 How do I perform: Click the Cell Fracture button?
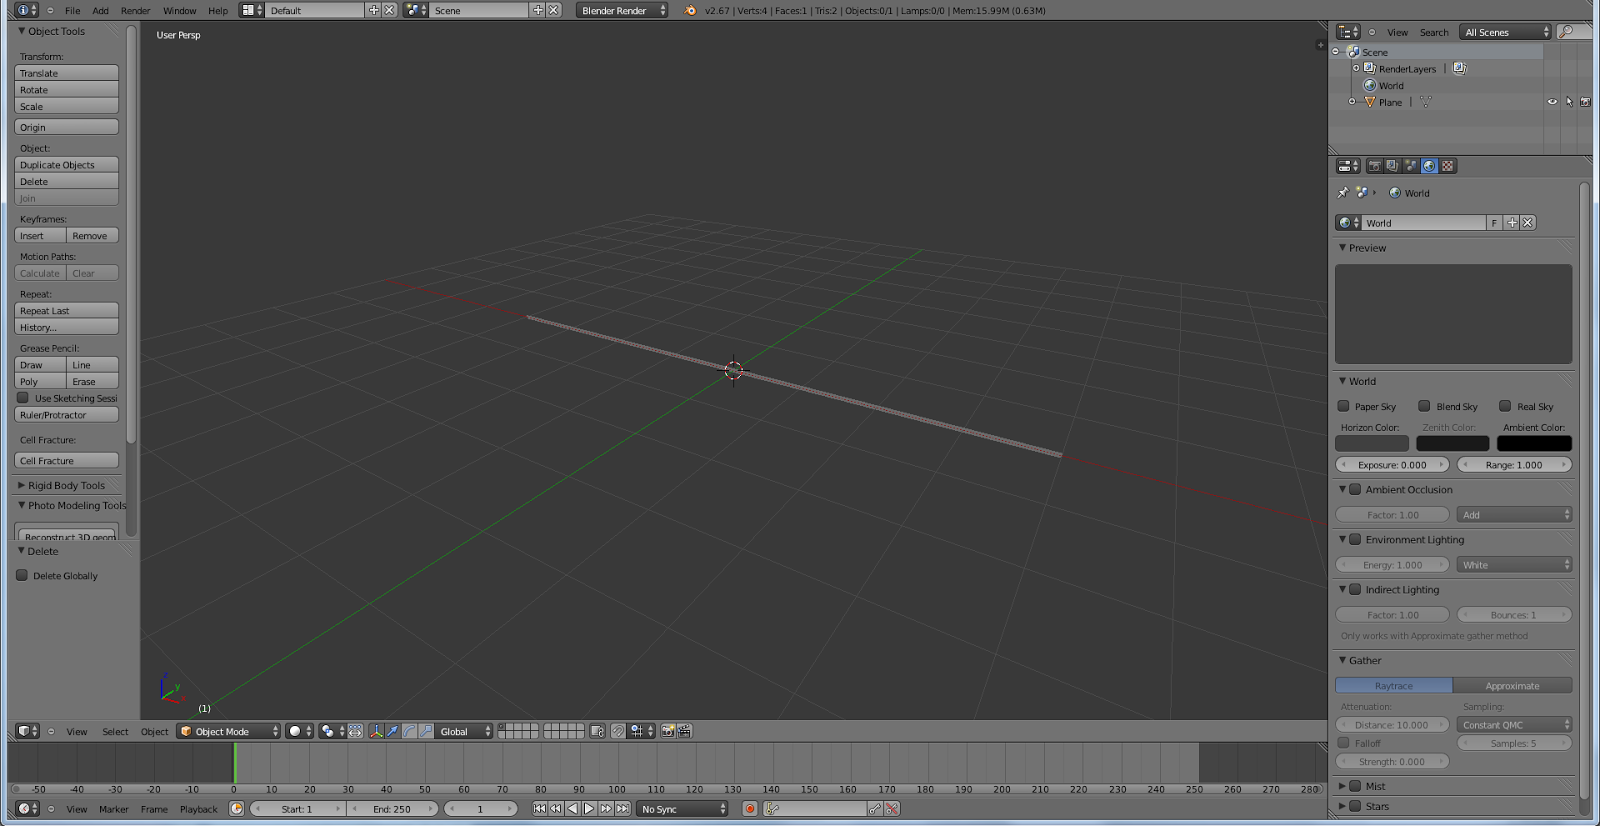[67, 461]
